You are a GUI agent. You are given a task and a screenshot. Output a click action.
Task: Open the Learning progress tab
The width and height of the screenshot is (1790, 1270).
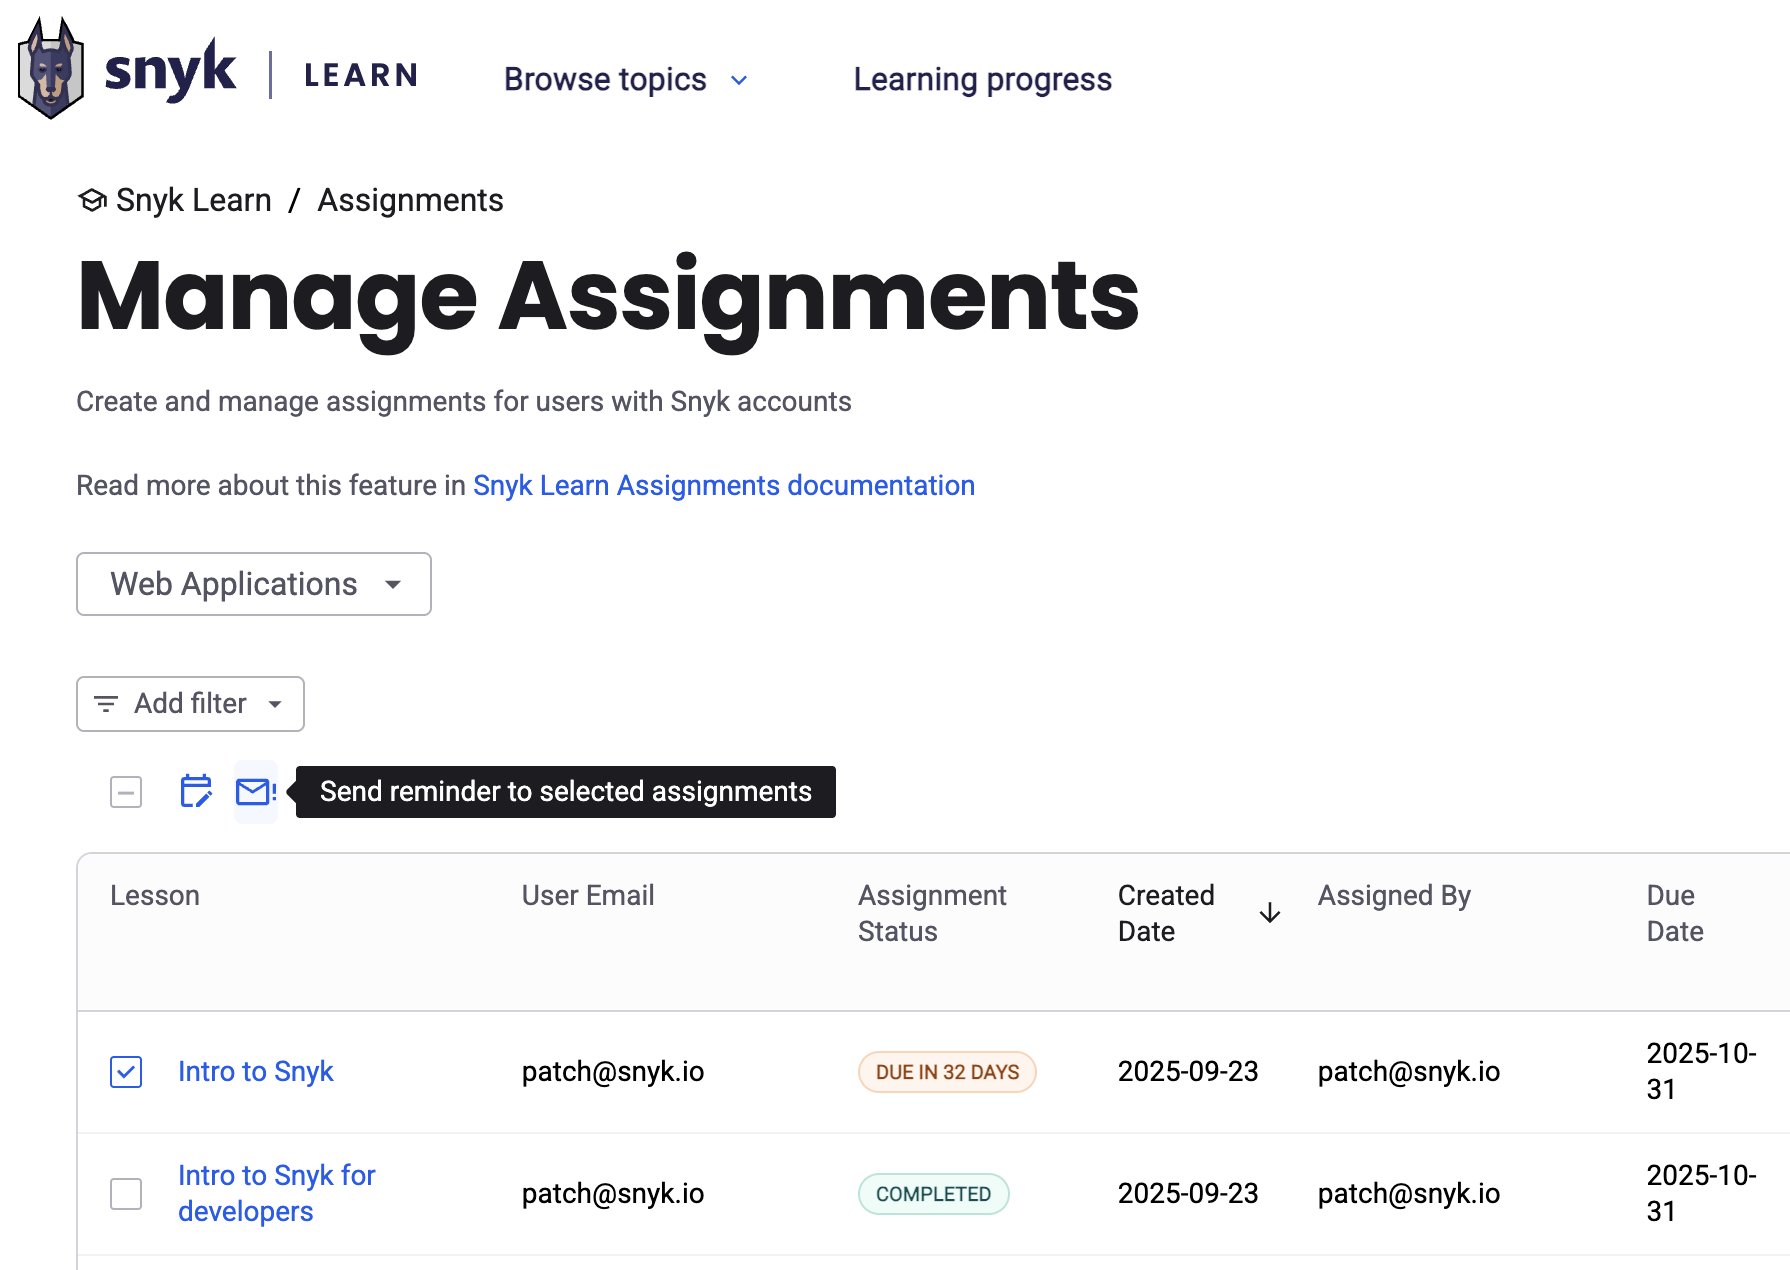[982, 80]
